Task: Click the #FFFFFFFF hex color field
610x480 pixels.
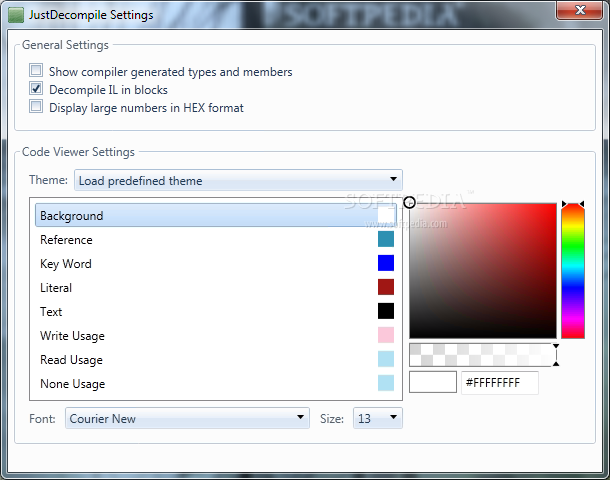Action: 500,383
